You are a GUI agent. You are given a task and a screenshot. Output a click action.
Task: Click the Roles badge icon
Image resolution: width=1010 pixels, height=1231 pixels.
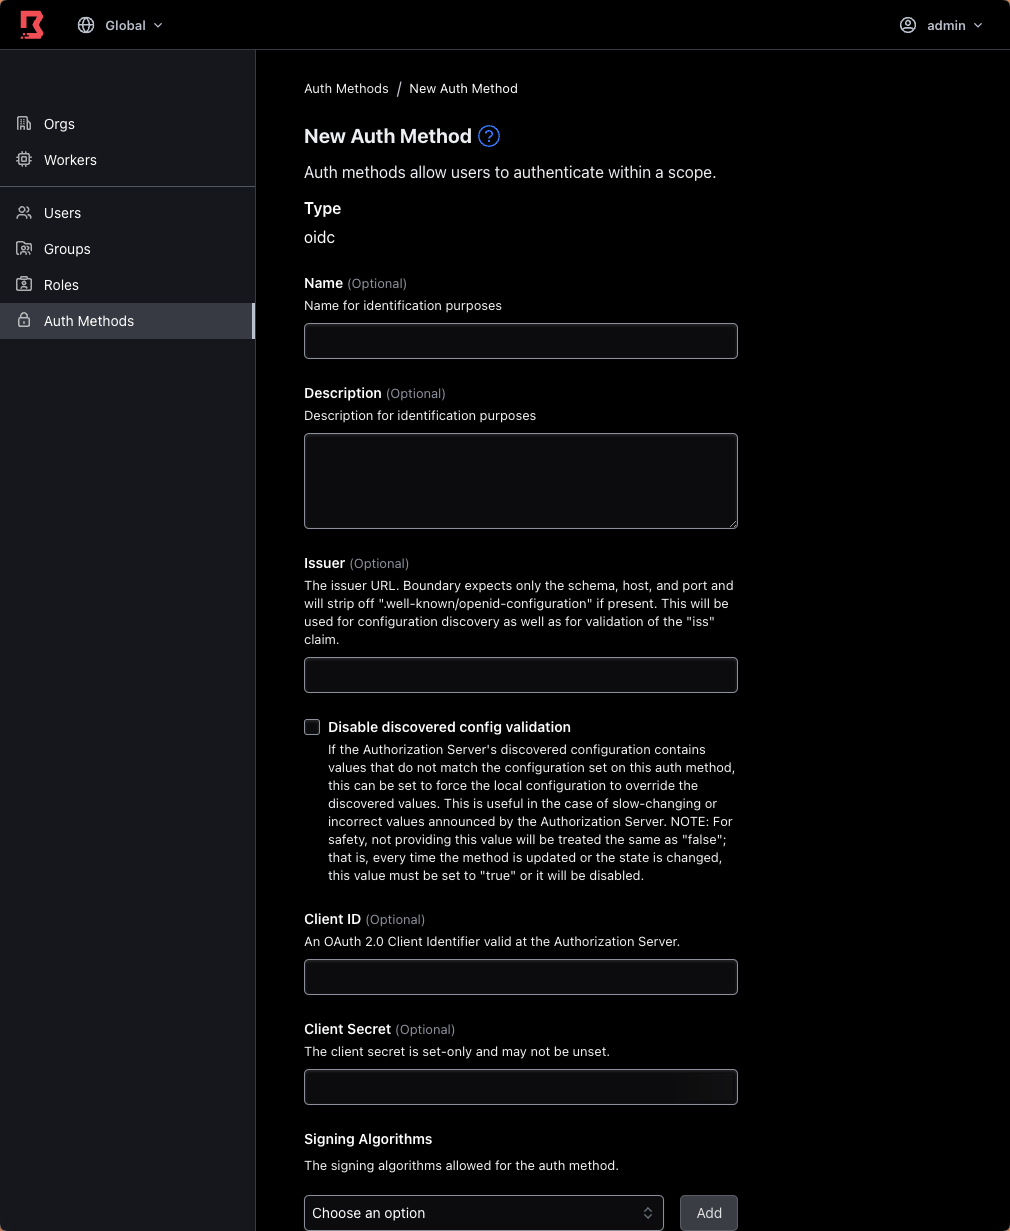tap(24, 285)
